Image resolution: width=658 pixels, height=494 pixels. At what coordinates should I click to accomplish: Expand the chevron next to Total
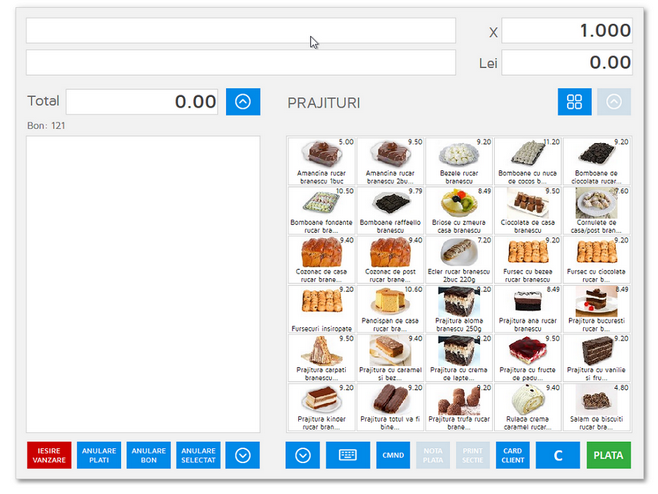tap(242, 102)
